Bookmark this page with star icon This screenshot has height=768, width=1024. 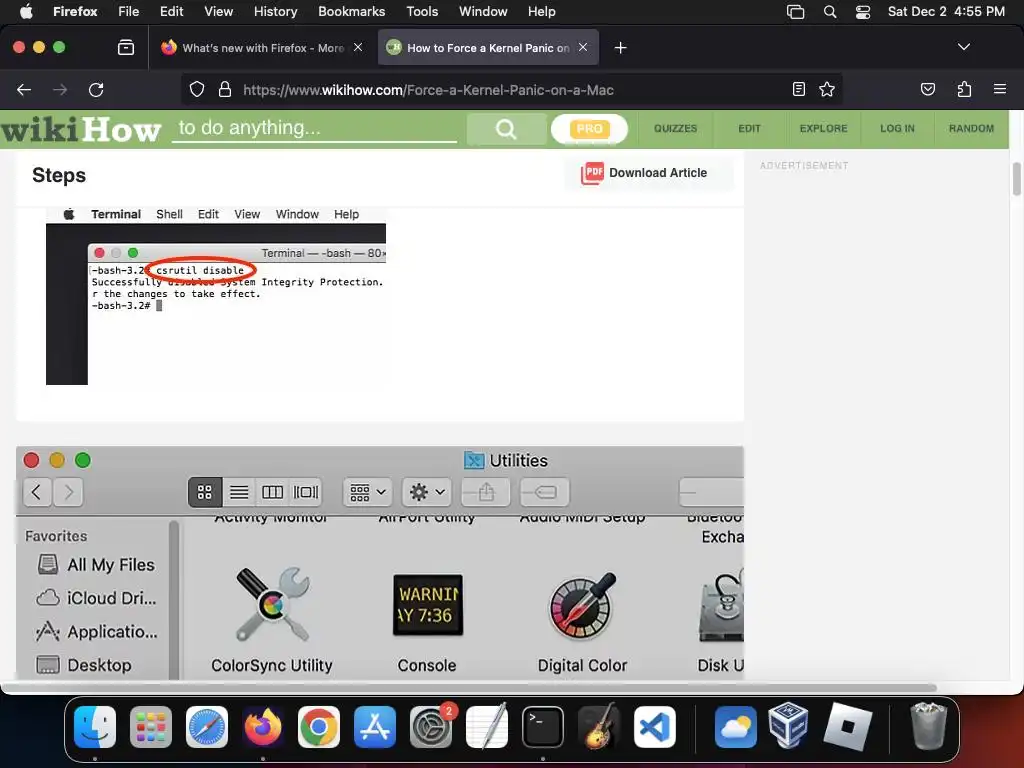[x=827, y=89]
